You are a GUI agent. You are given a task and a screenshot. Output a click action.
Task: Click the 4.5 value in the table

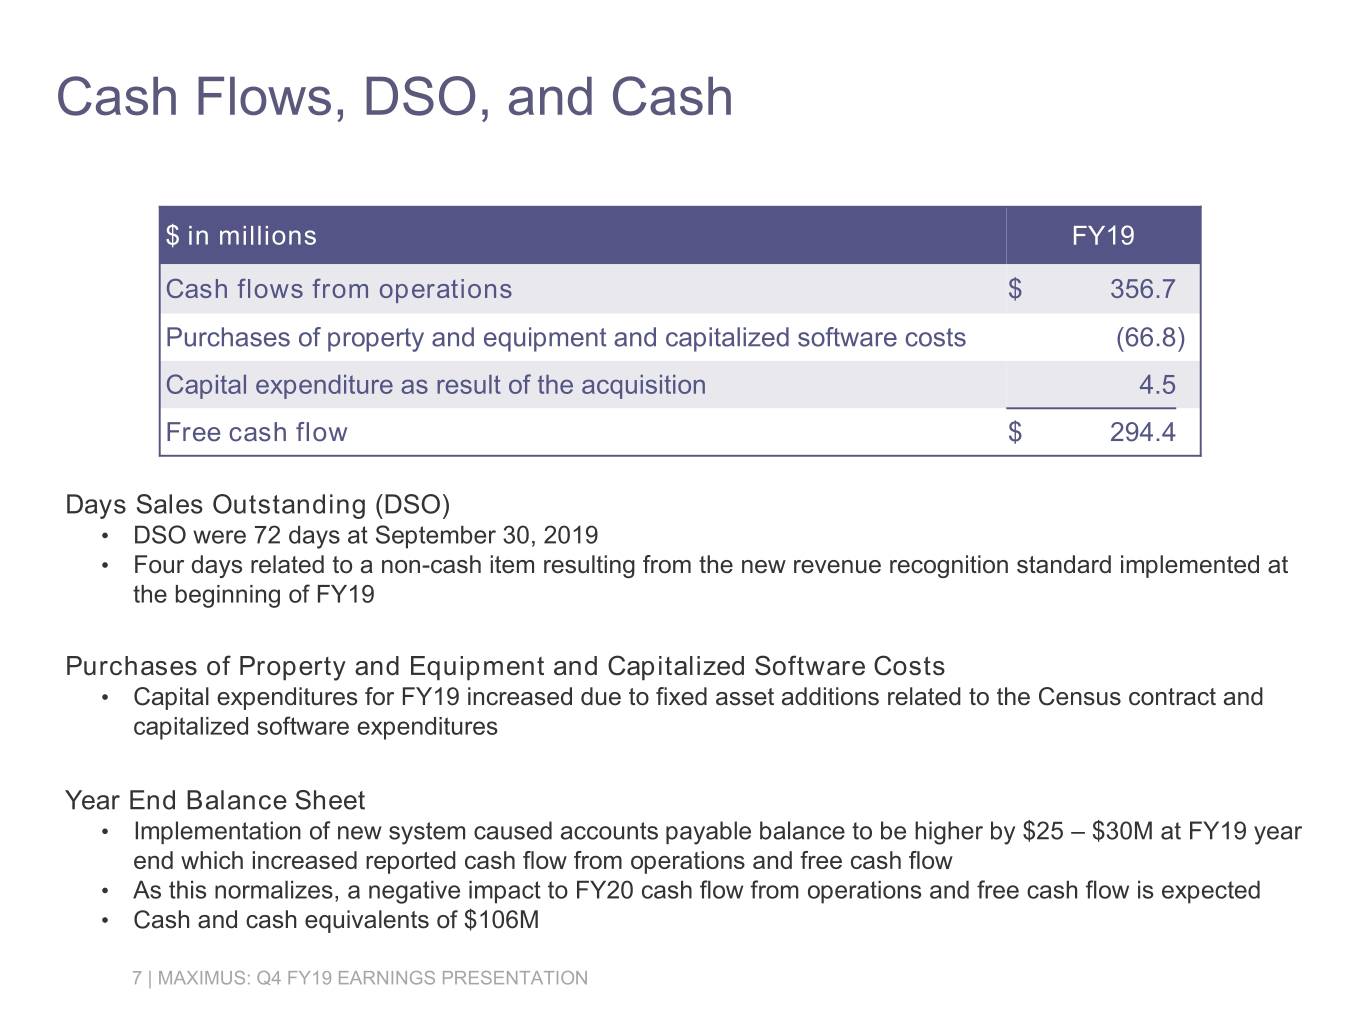[1156, 385]
